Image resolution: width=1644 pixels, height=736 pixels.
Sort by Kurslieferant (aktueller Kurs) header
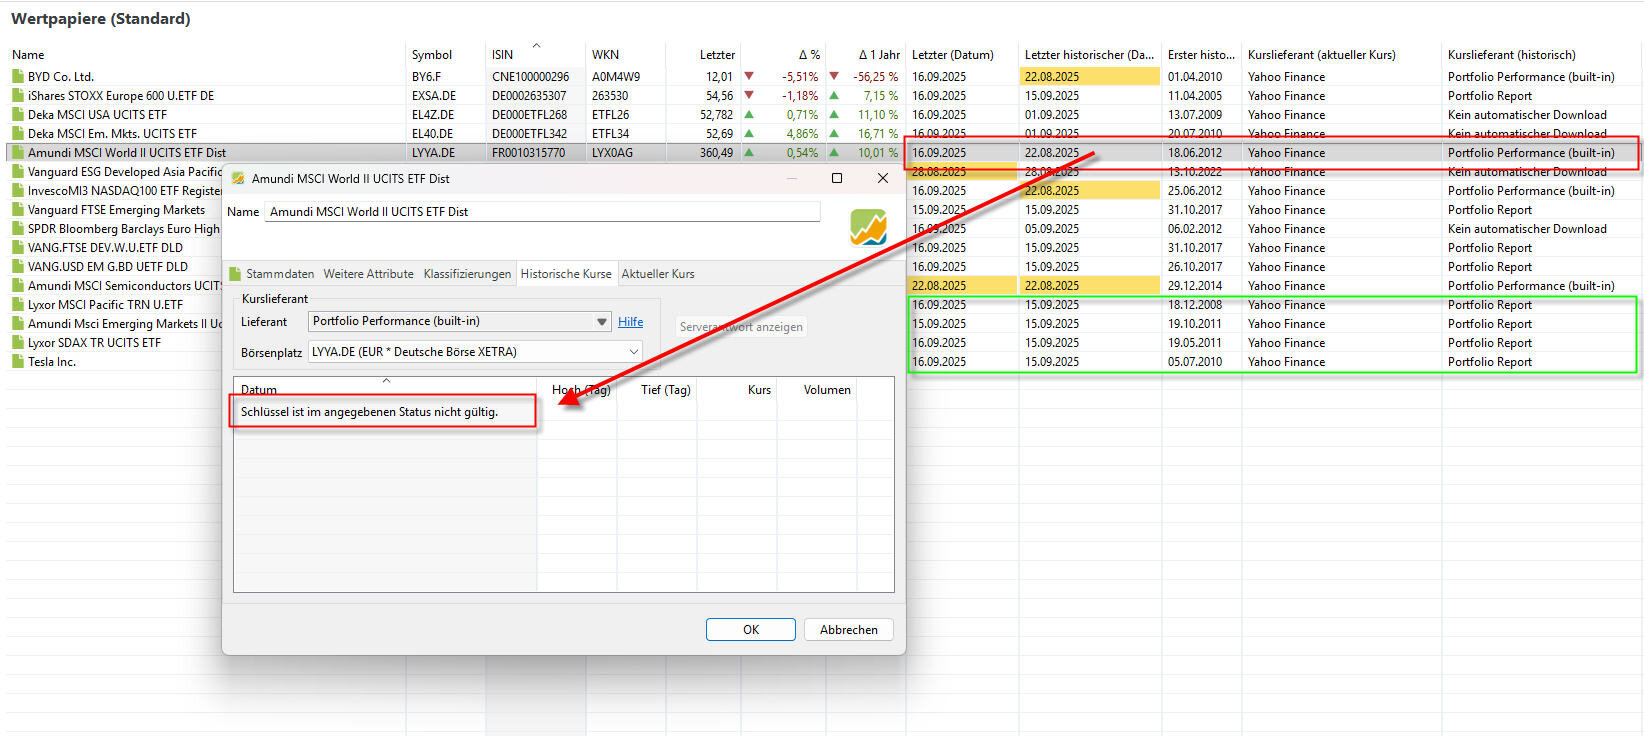(1322, 55)
